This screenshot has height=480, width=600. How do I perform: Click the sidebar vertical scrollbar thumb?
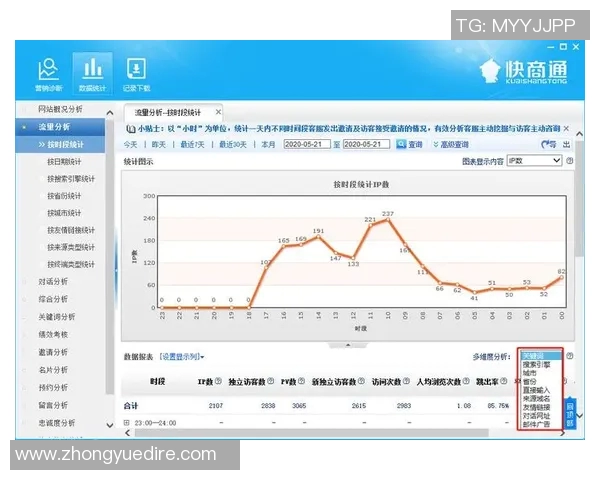pyautogui.click(x=110, y=256)
